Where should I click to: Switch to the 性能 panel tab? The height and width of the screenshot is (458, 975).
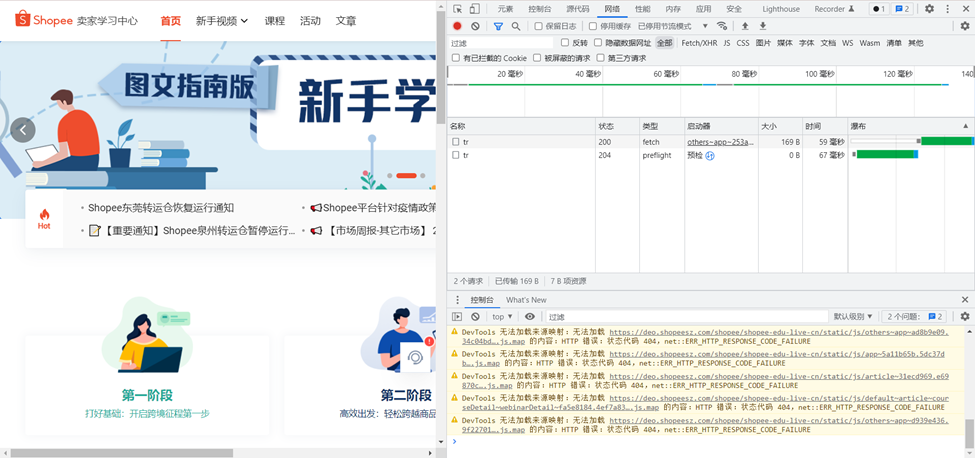coord(642,9)
